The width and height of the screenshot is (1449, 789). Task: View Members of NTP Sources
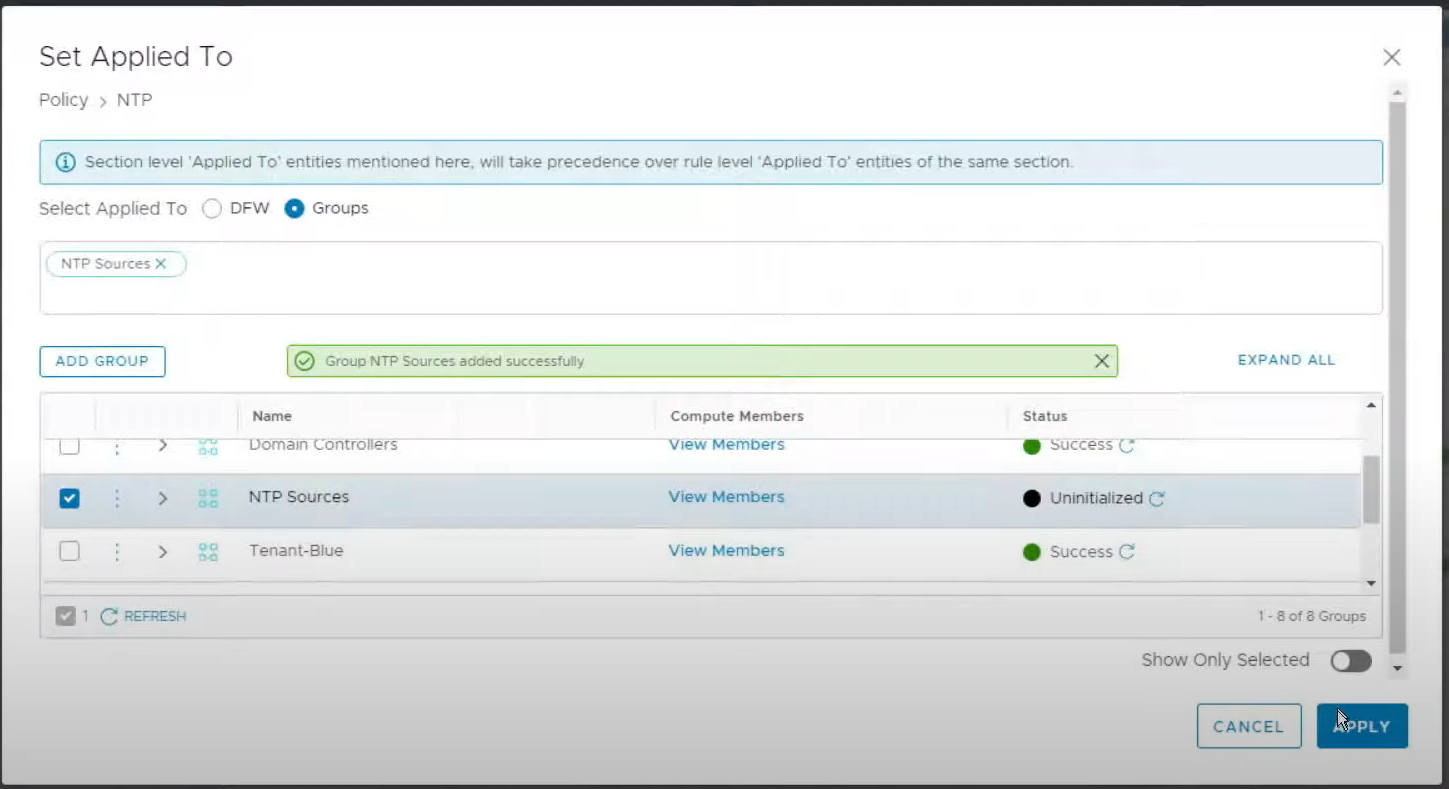point(726,497)
